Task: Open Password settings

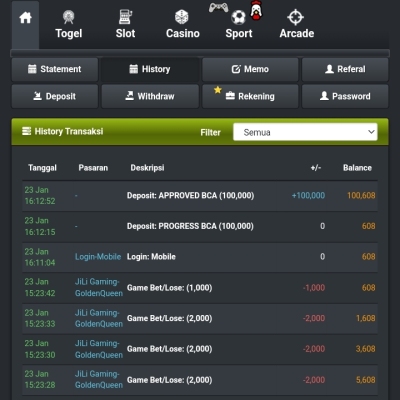Action: tap(345, 96)
